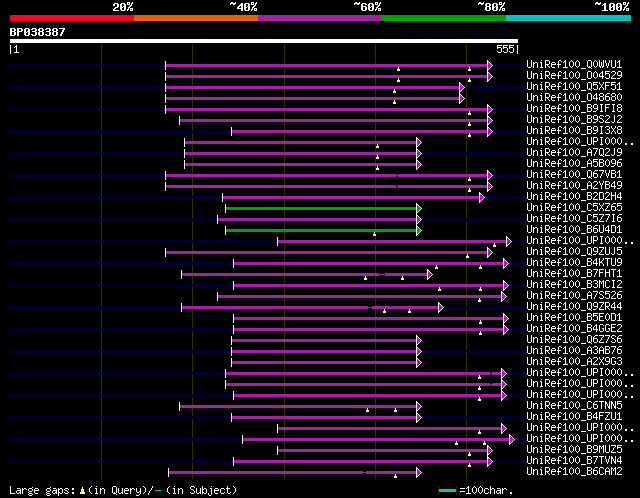Viewport: 640px width, 498px height.
Task: Click the purple alignment bar for UniRef100_Q9ZR44
Action: 310,308
